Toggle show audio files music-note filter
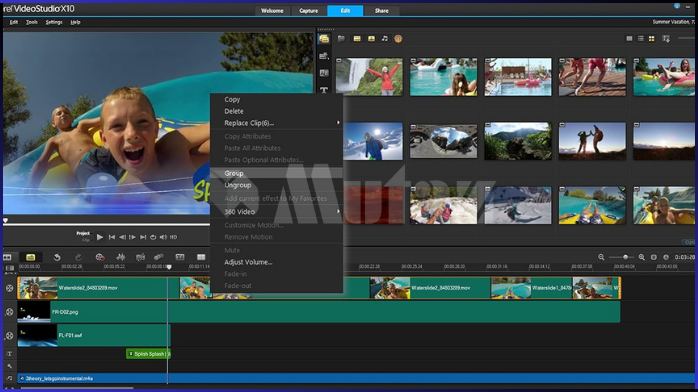Screen dimensions: 698x392 click(385, 39)
